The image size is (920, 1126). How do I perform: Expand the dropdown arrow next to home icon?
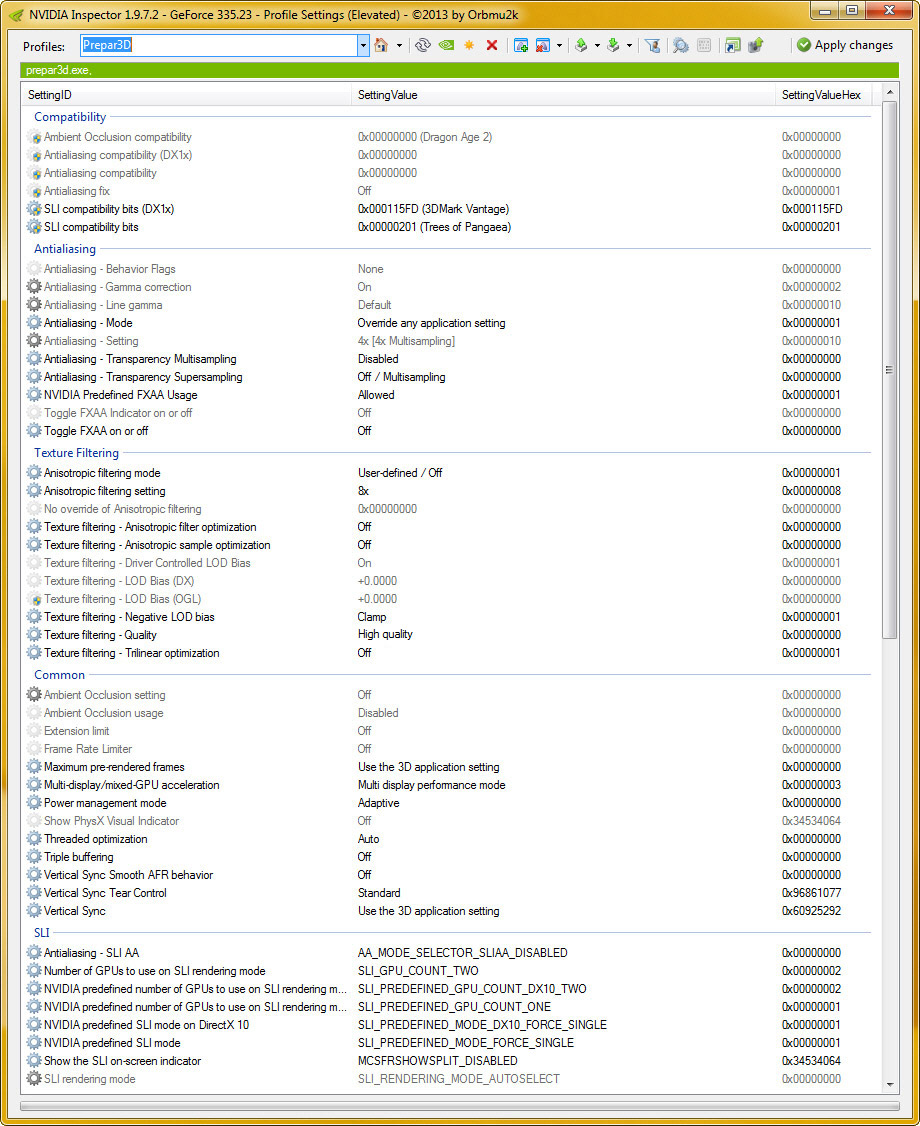tap(399, 45)
